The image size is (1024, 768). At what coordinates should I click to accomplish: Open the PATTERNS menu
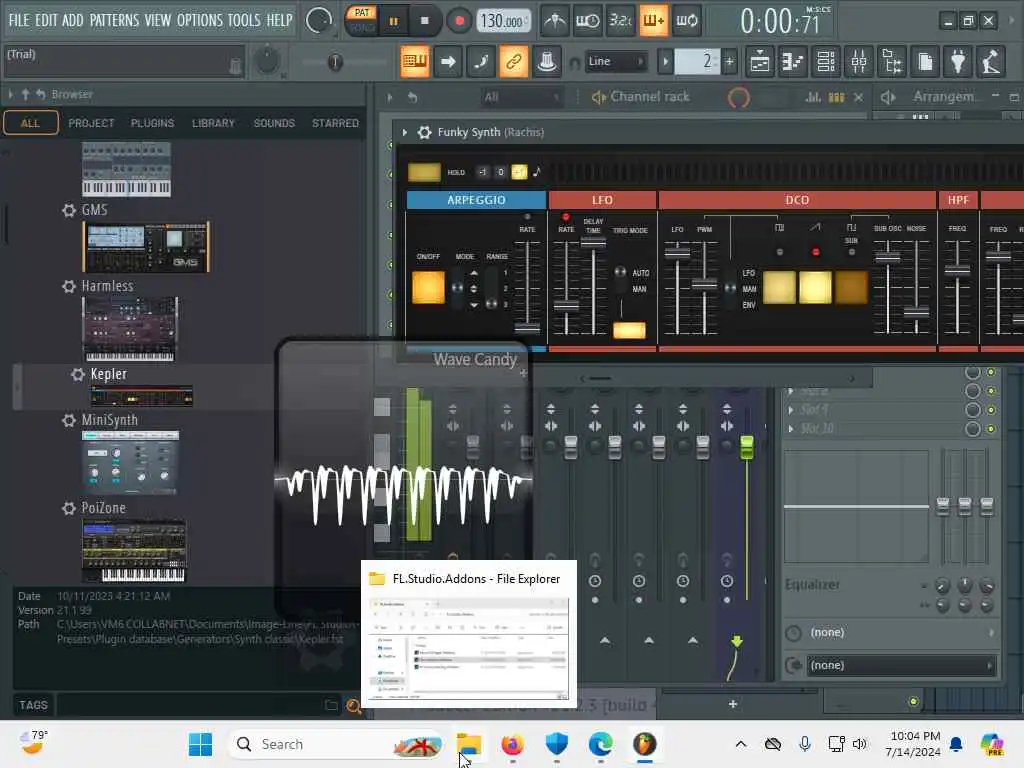click(x=114, y=20)
